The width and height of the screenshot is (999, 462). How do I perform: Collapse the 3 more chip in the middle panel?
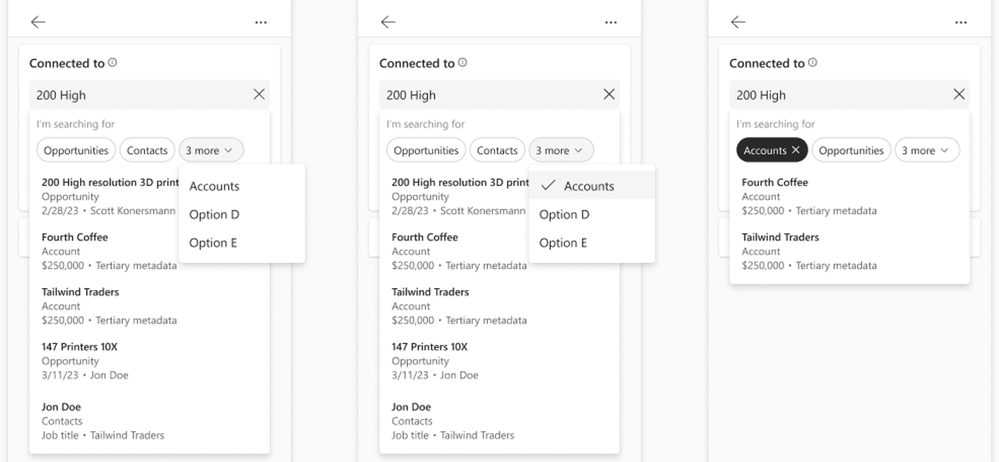pos(561,150)
